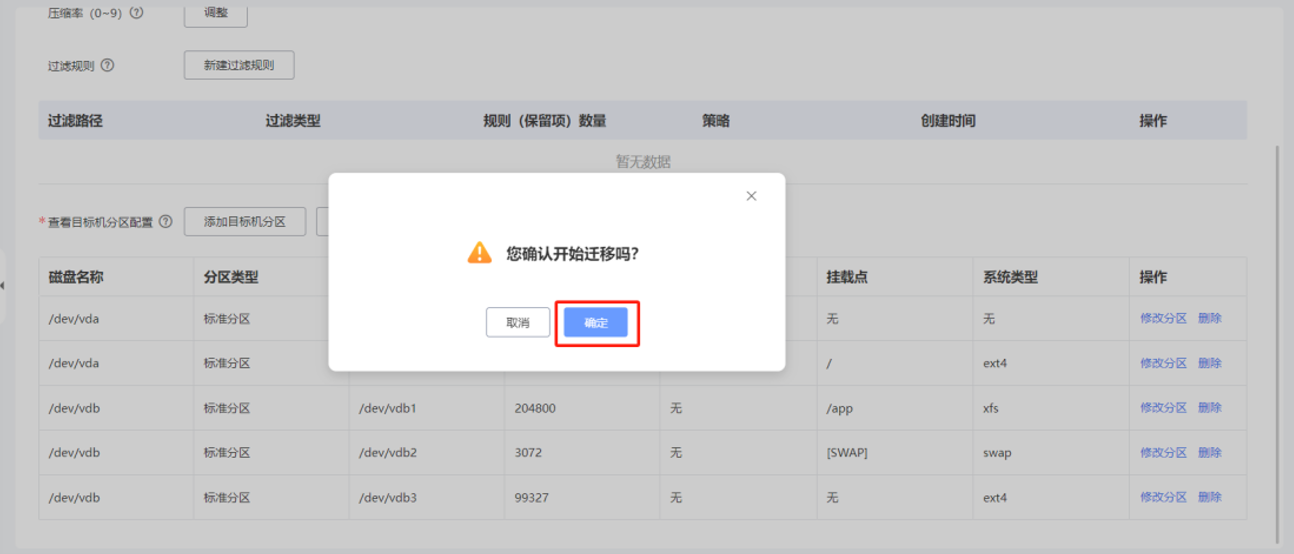This screenshot has width=1294, height=554.
Task: Click the orange warning triangle icon
Action: point(480,253)
